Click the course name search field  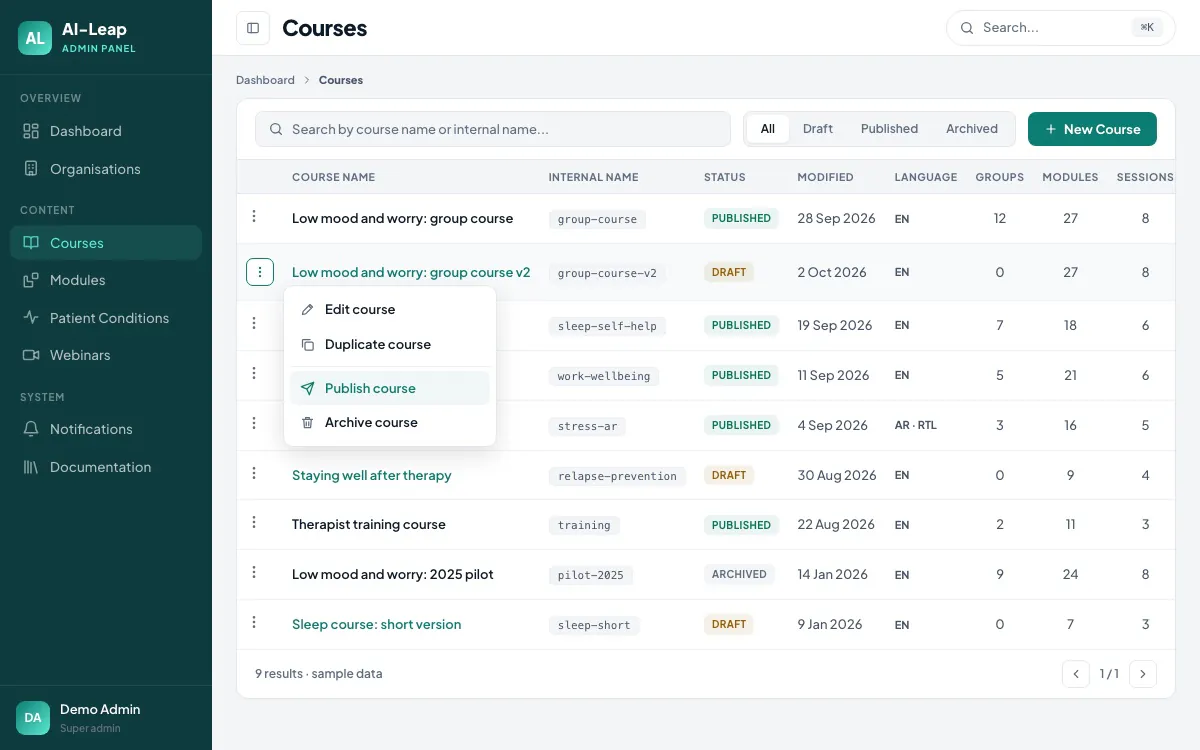coord(493,129)
